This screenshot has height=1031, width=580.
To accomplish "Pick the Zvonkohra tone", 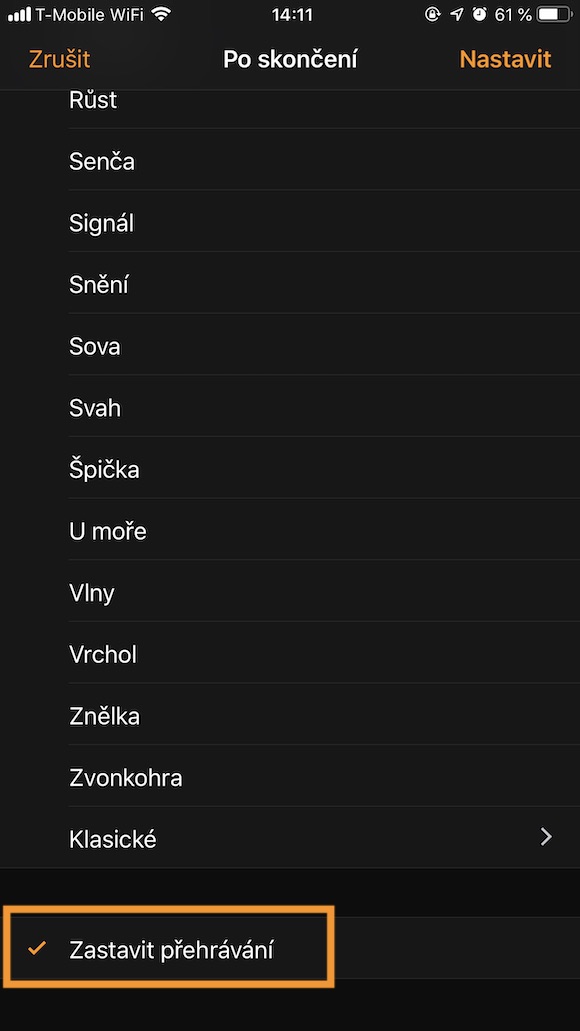I will click(290, 777).
